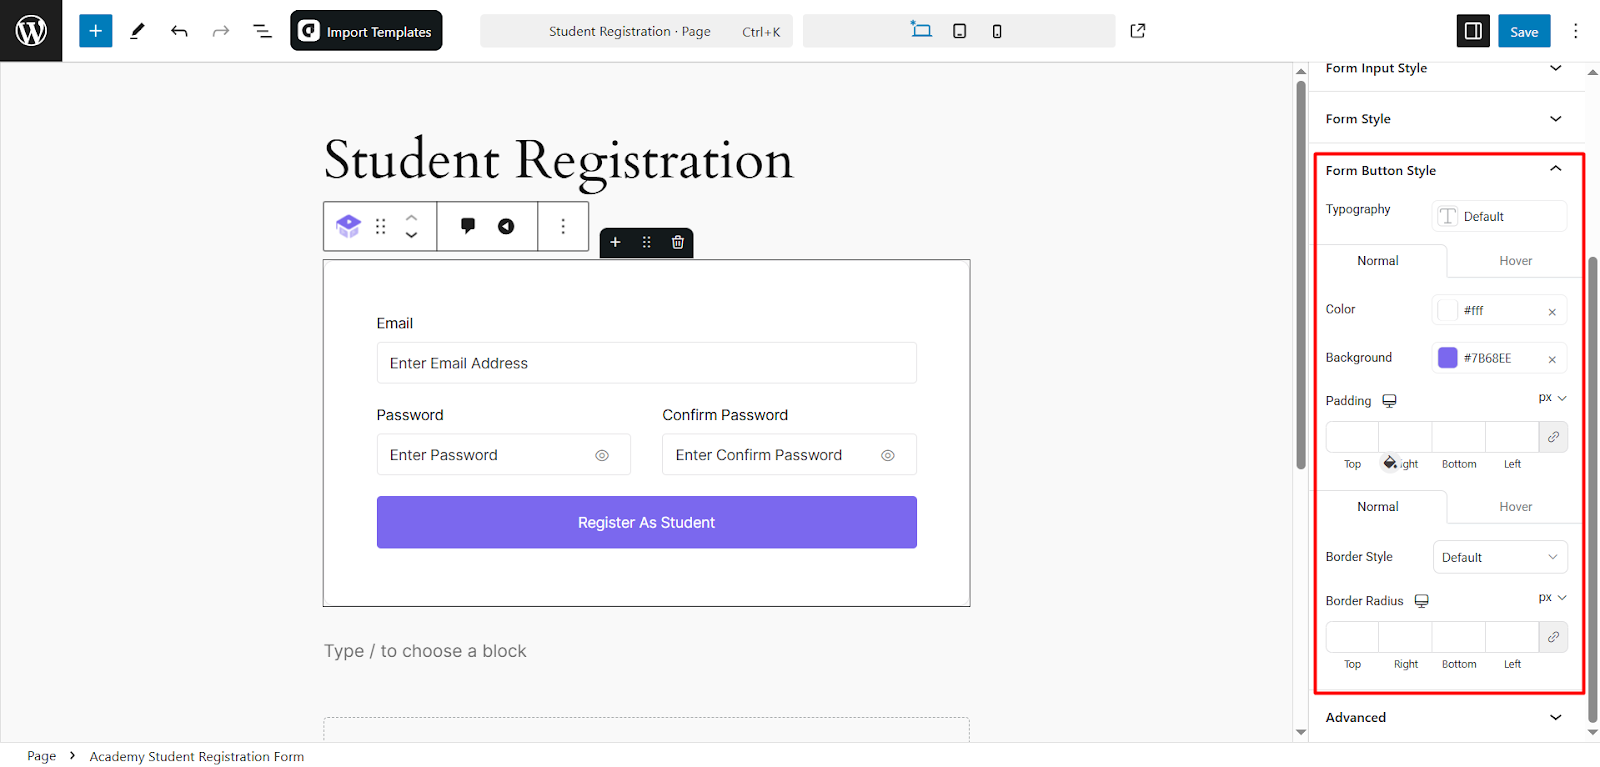The width and height of the screenshot is (1600, 767).
Task: Click the Padding Bottom input
Action: coord(1459,437)
